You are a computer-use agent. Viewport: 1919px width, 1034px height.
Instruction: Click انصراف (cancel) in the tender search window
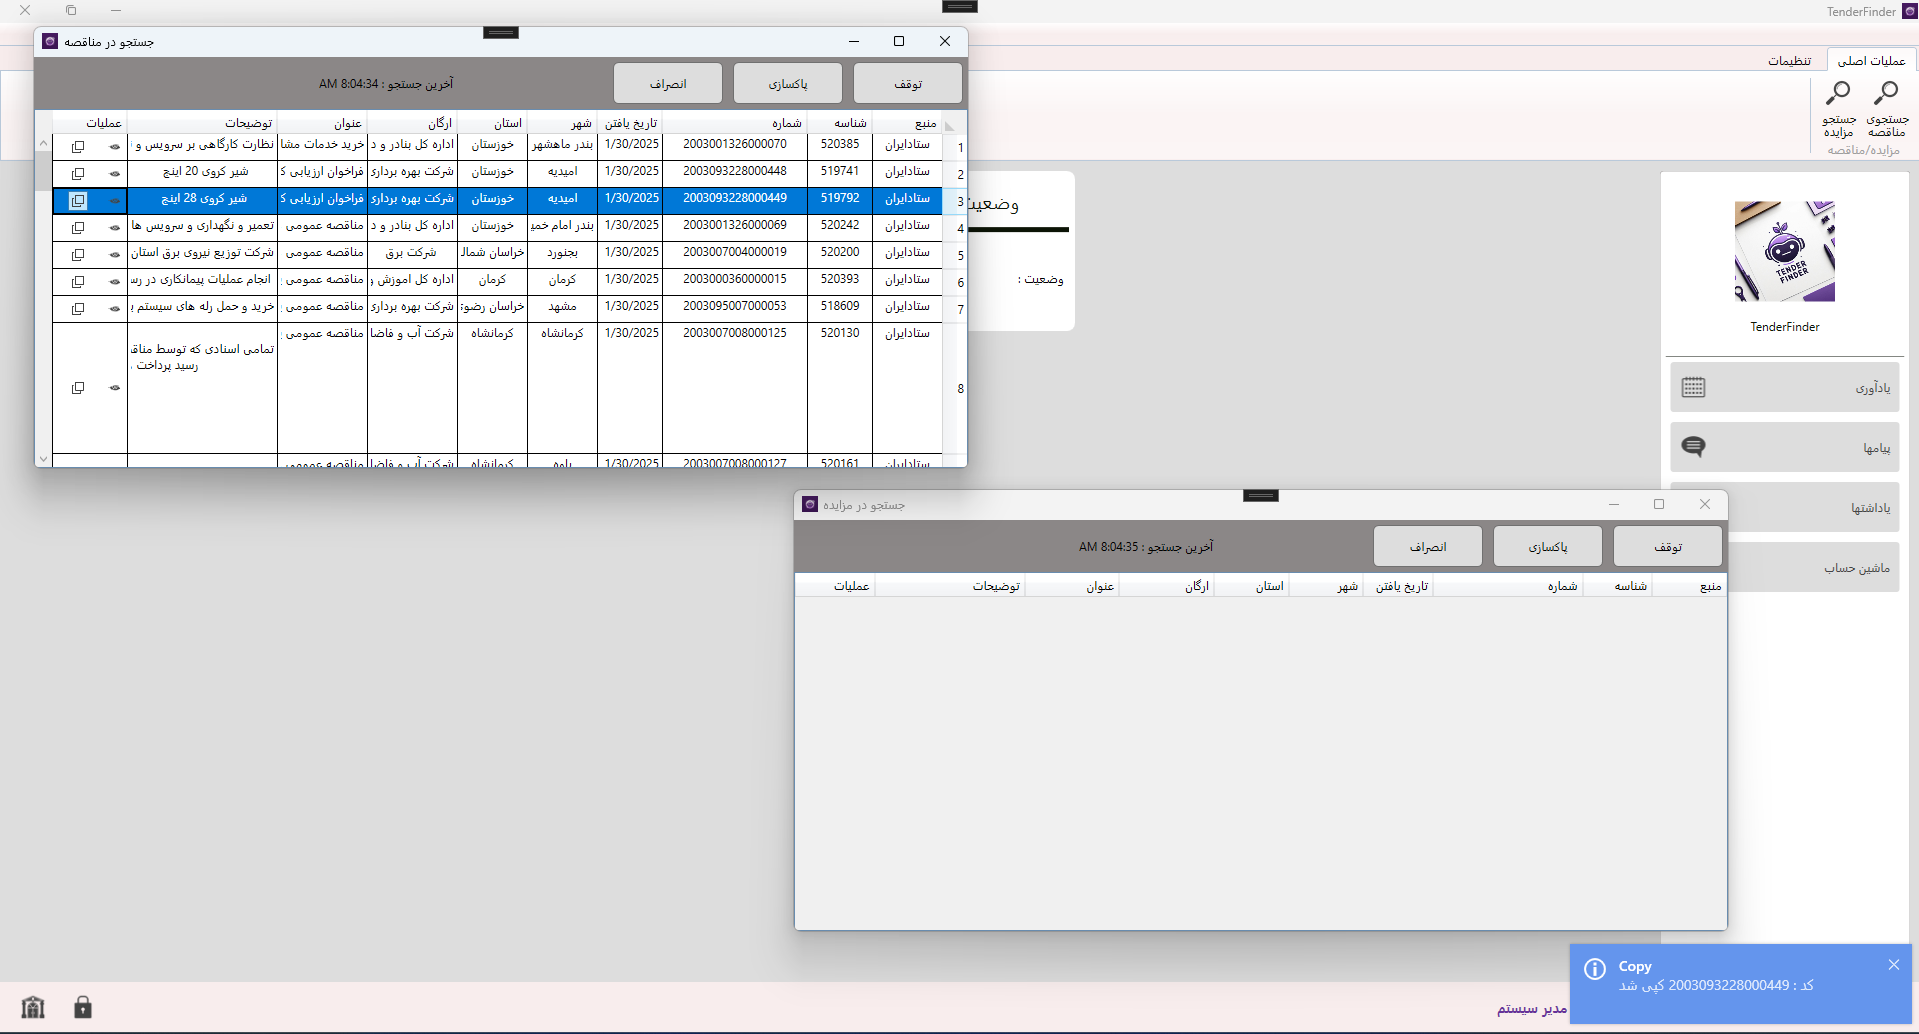pyautogui.click(x=667, y=84)
